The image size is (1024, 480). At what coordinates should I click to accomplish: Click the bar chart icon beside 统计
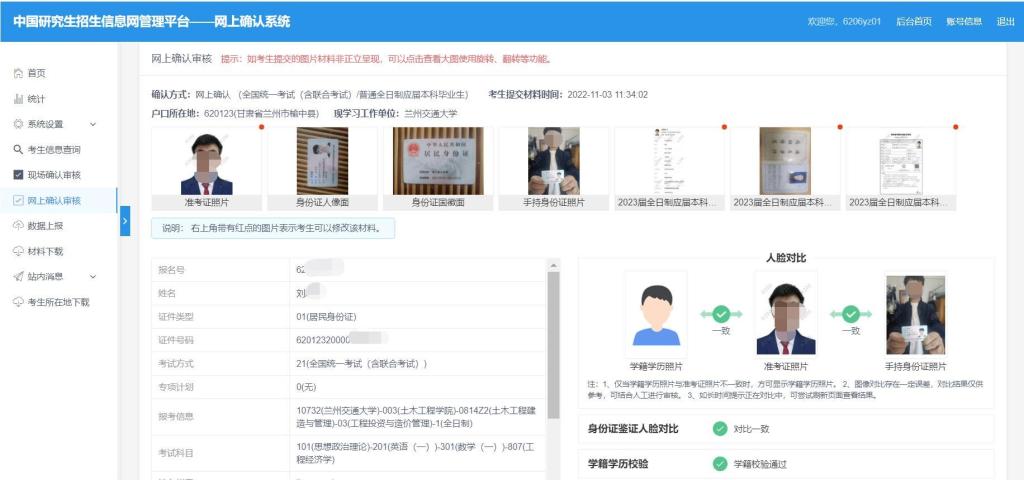[18, 99]
